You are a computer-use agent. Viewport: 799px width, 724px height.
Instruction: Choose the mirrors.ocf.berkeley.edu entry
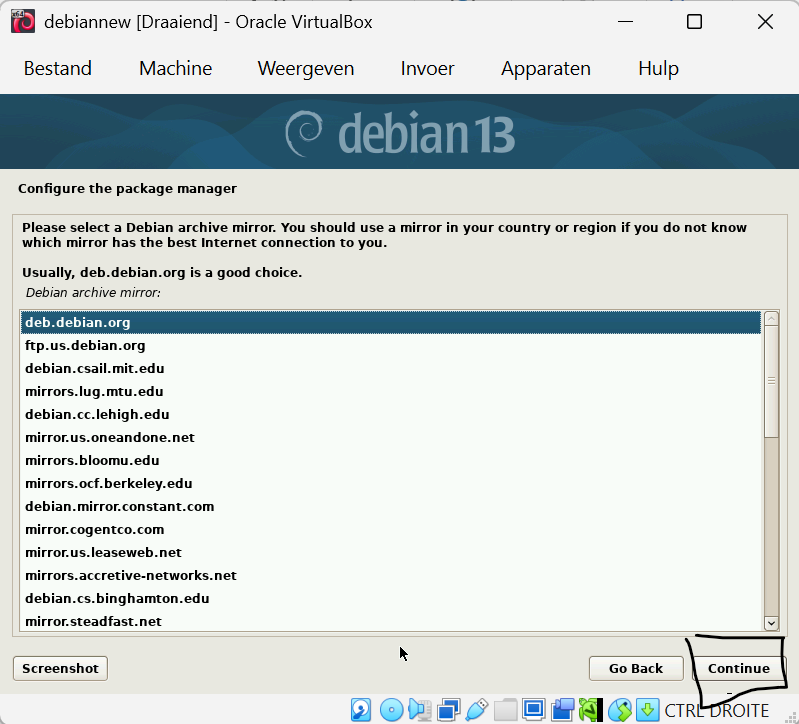click(x=391, y=483)
